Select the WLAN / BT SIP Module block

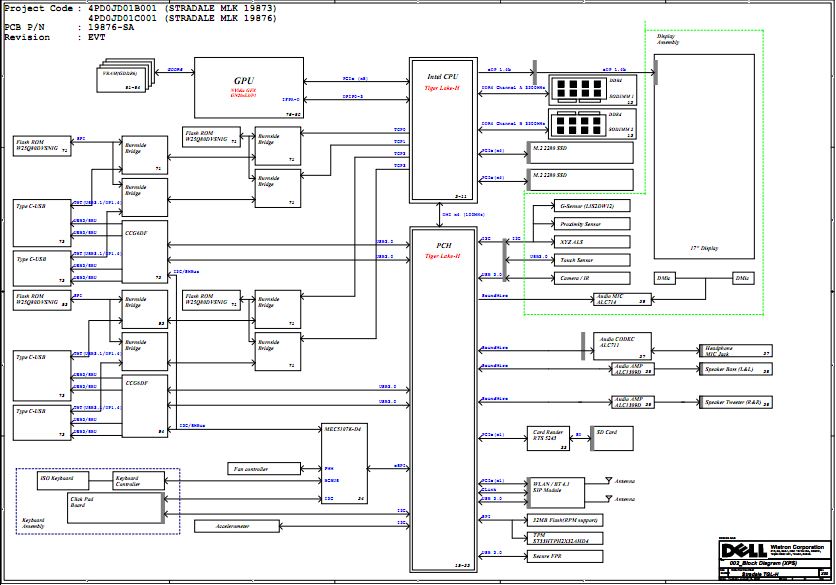pos(556,493)
